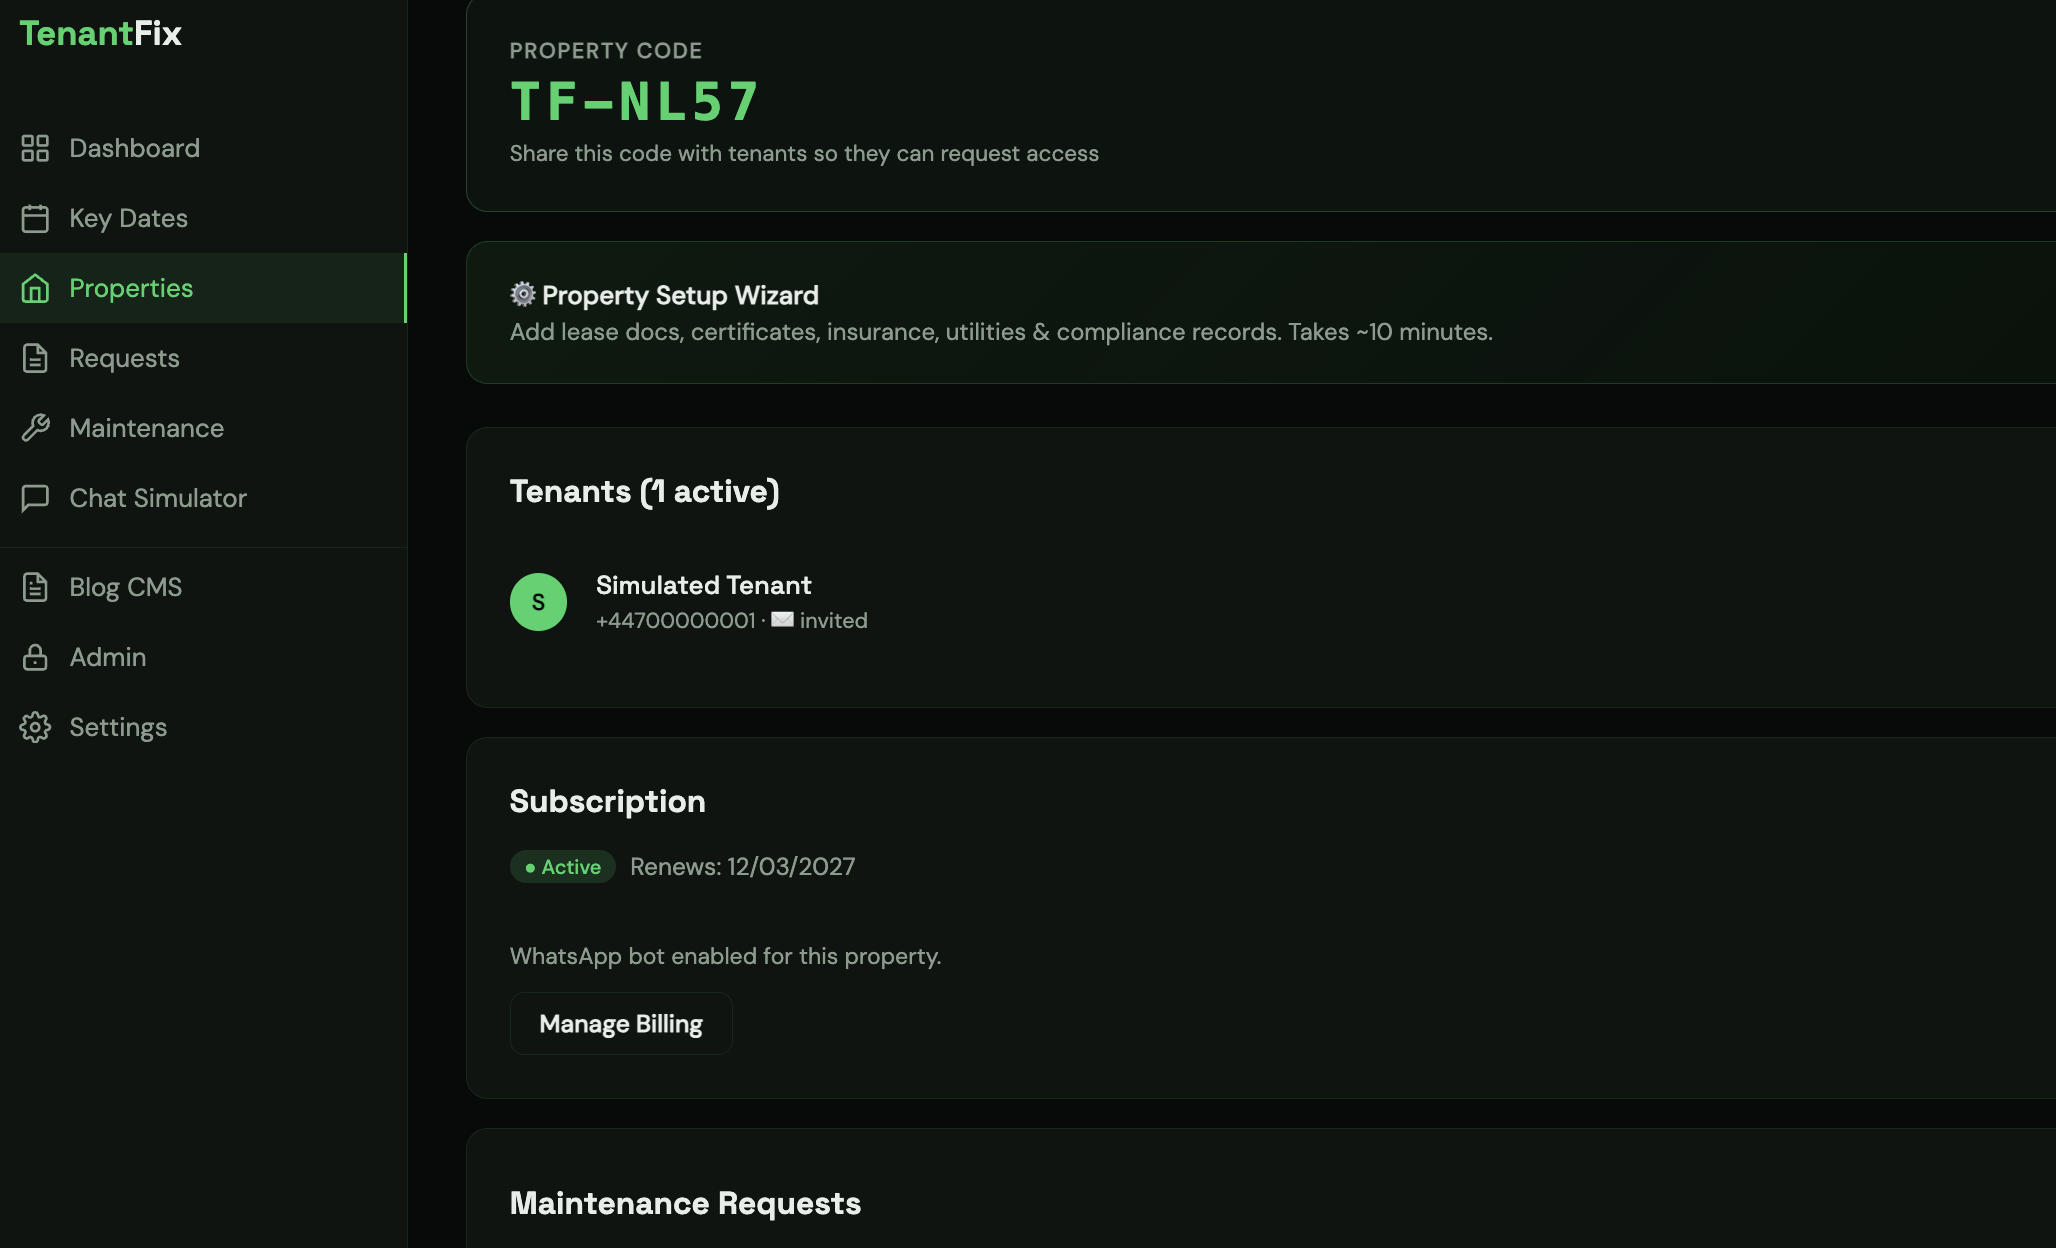Image resolution: width=2056 pixels, height=1248 pixels.
Task: Select the property code TF-NL57
Action: (x=636, y=99)
